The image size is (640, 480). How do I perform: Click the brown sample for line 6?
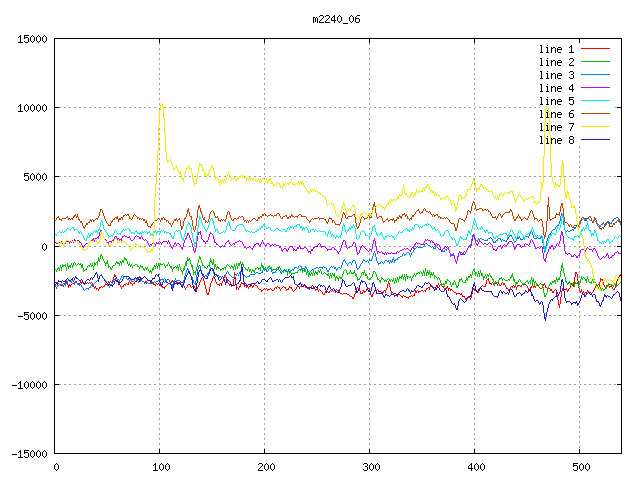point(595,114)
